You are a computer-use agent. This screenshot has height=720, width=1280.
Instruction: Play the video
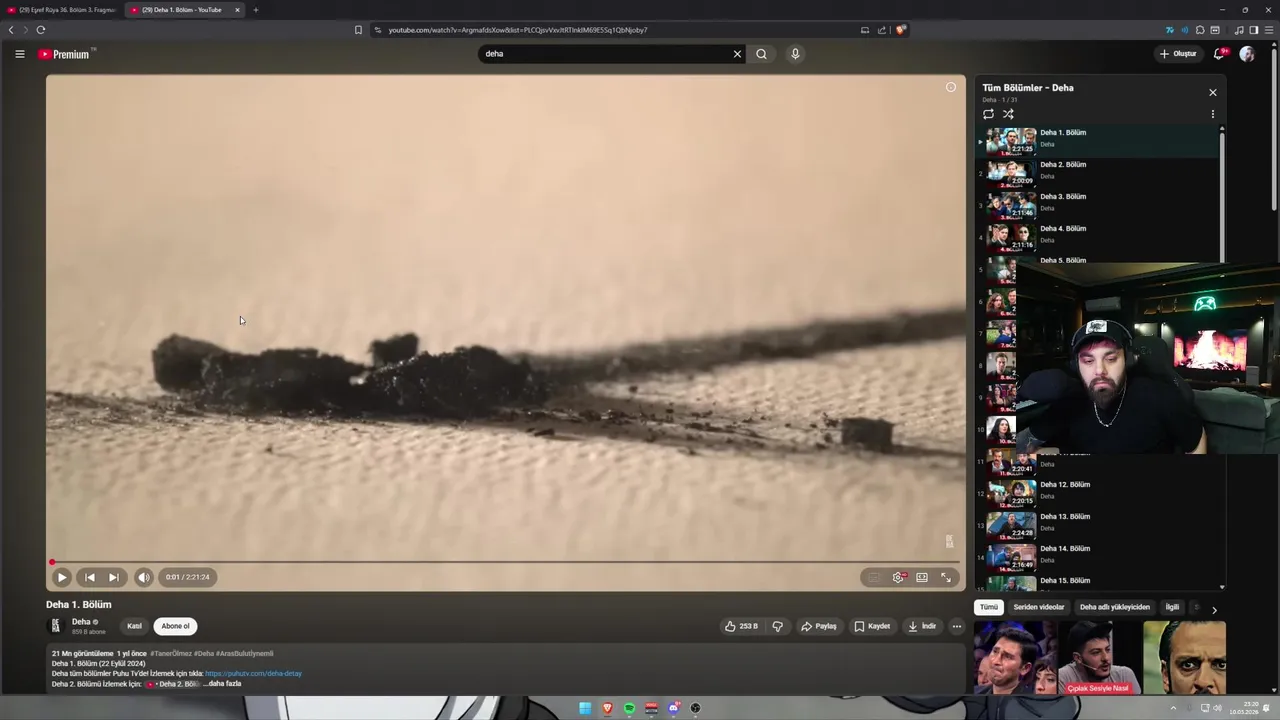(61, 577)
